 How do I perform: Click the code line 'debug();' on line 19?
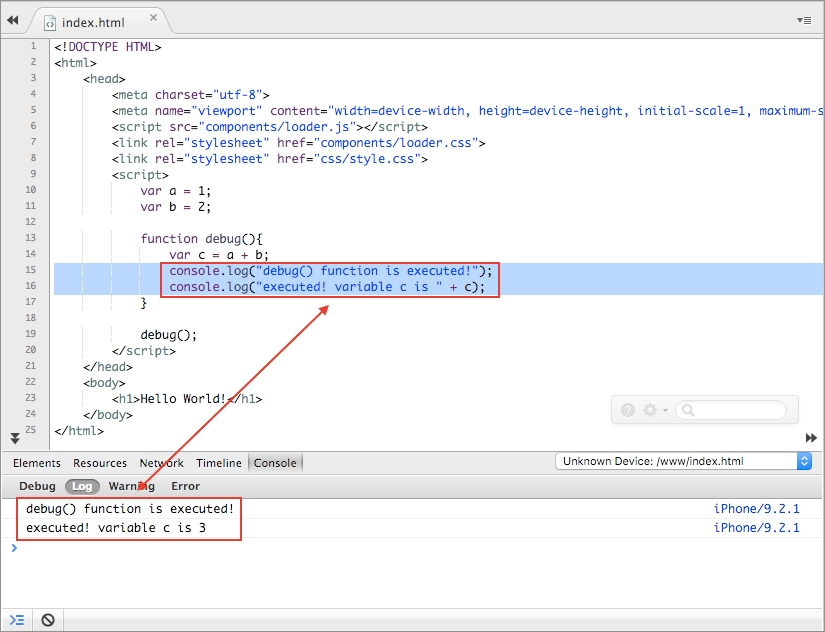click(169, 335)
